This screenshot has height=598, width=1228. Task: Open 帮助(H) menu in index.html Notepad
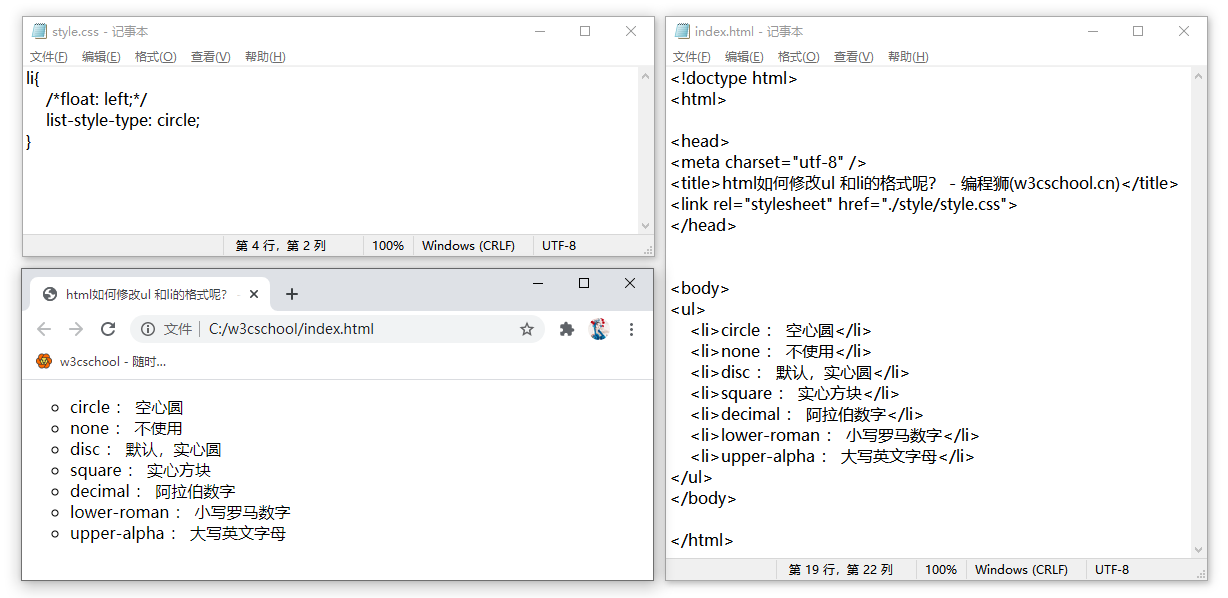pyautogui.click(x=908, y=57)
